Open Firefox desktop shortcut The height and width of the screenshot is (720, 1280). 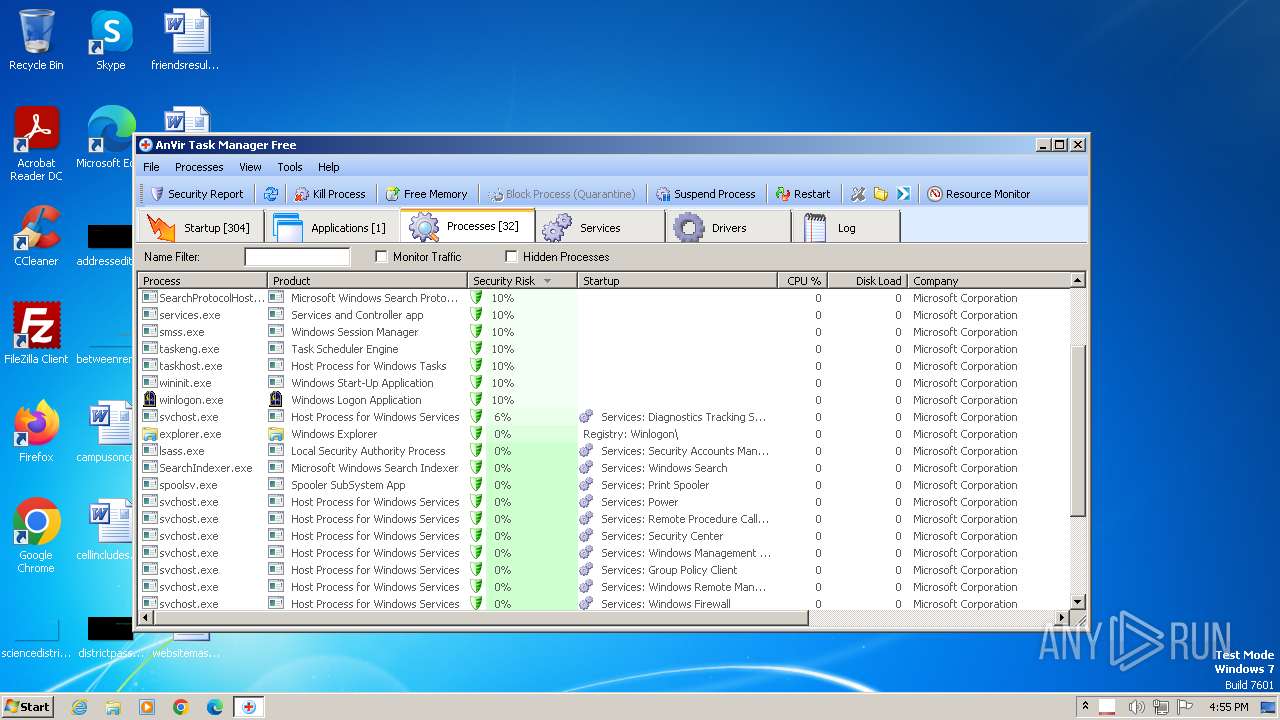[x=36, y=432]
